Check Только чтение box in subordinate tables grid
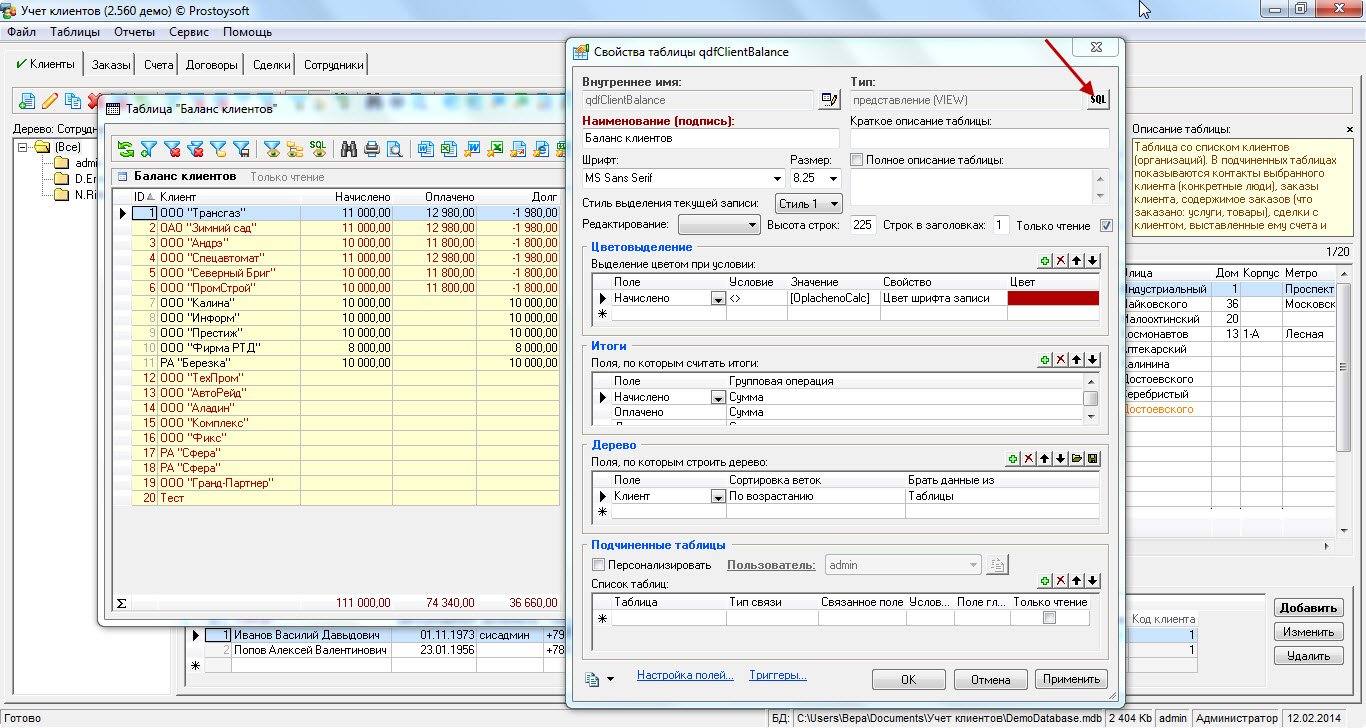This screenshot has height=728, width=1366. 1049,618
